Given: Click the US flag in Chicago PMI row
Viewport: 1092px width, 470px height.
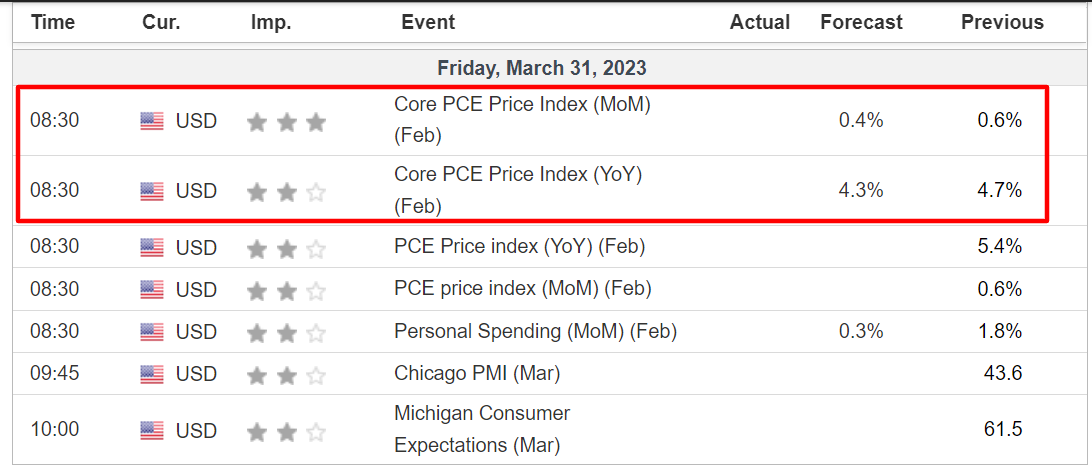Looking at the screenshot, I should point(152,375).
